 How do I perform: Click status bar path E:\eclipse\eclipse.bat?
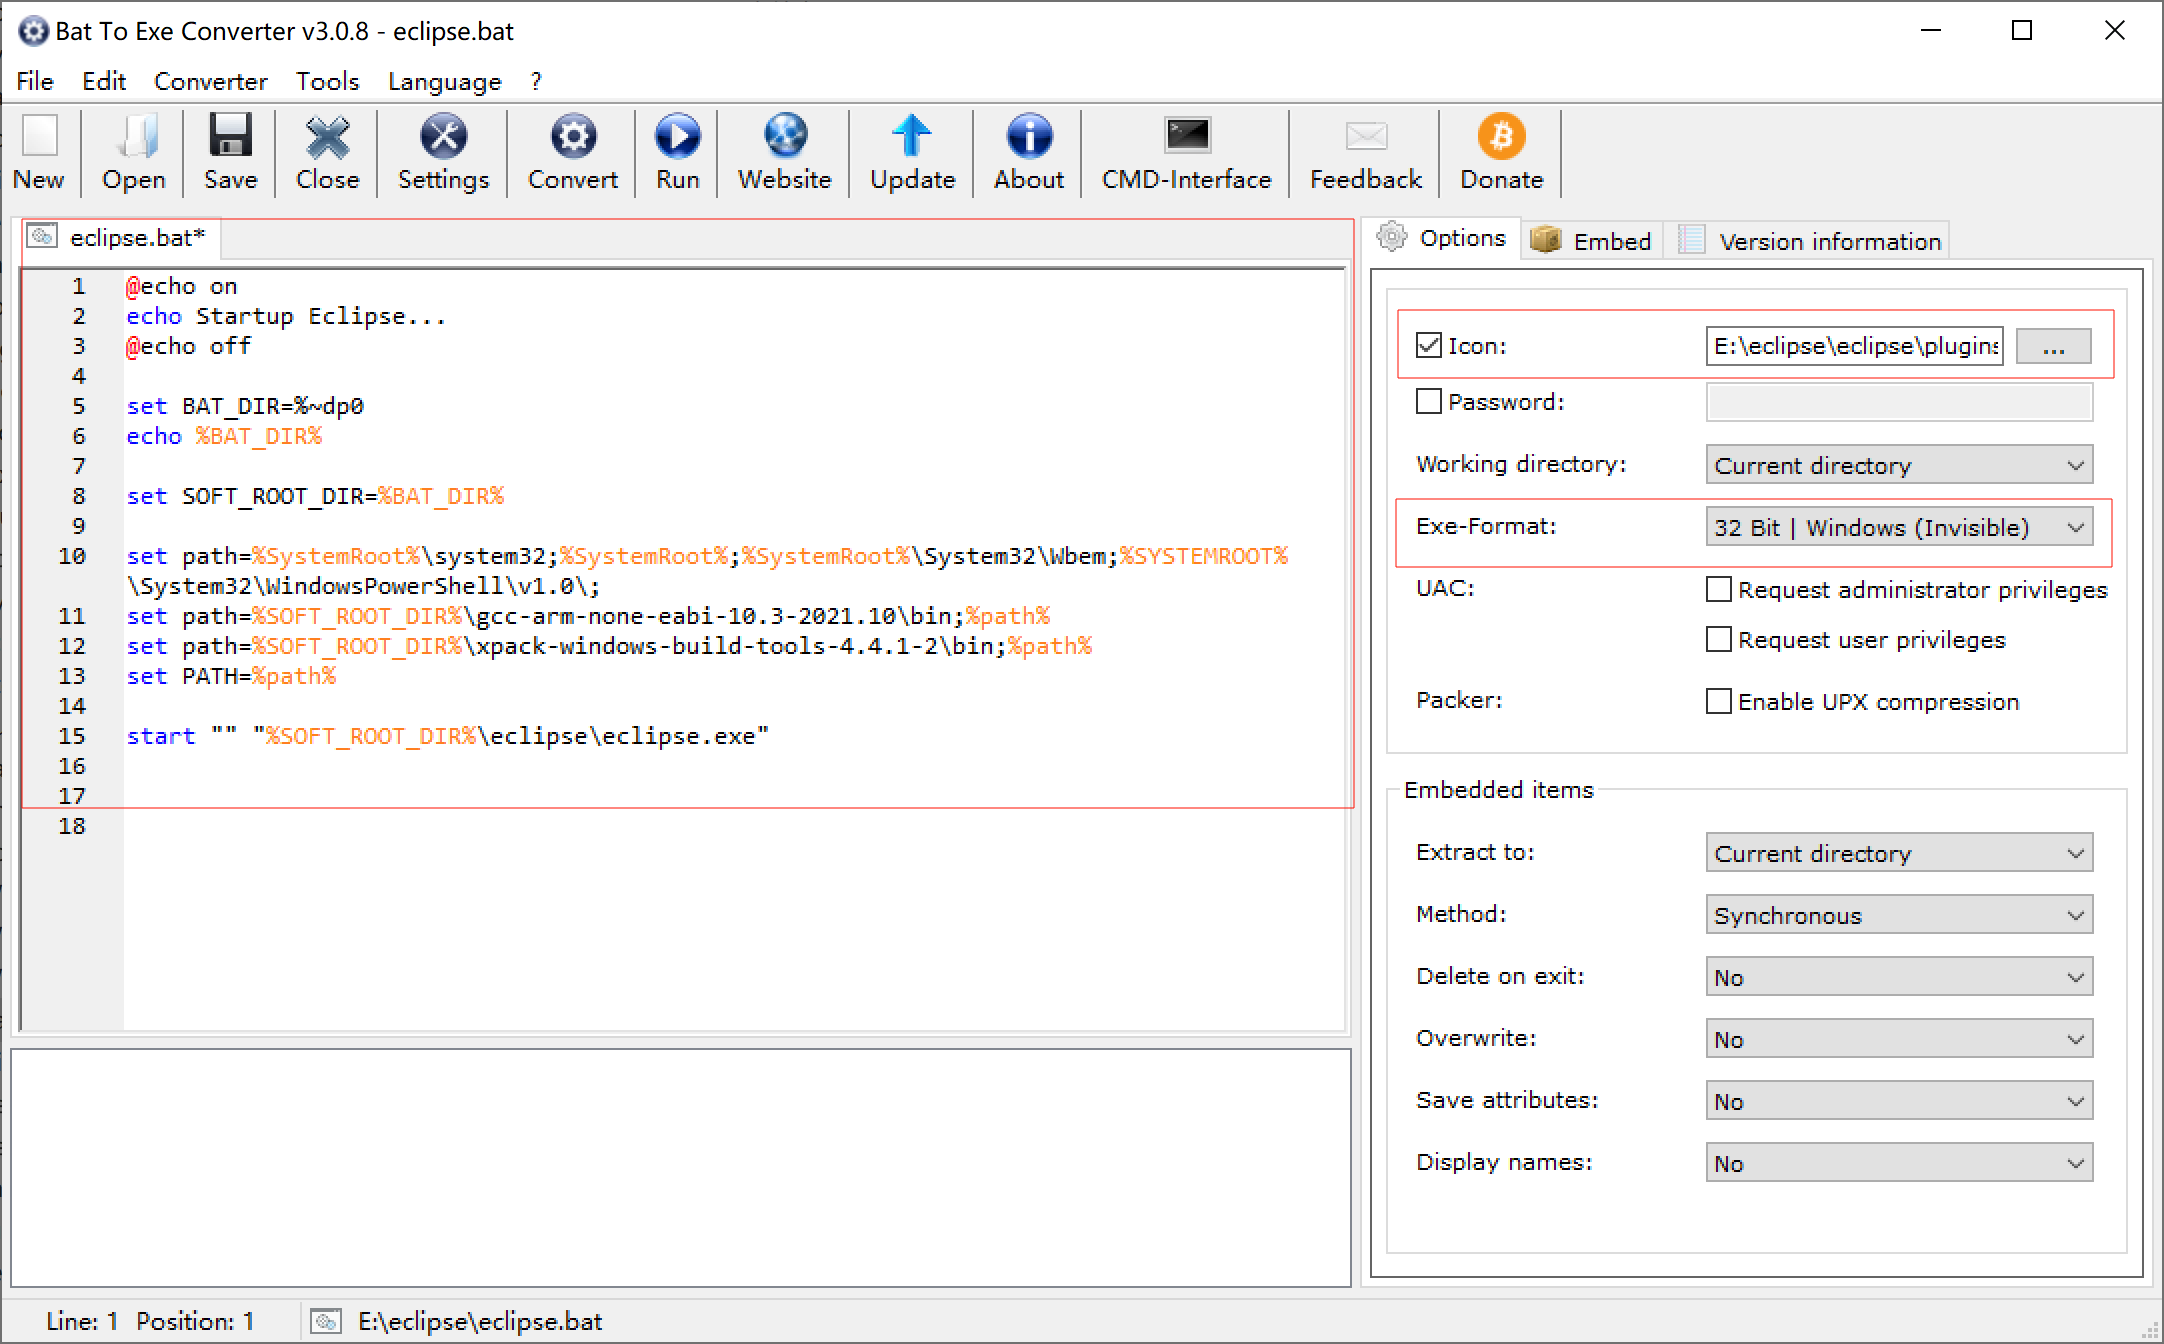pyautogui.click(x=480, y=1321)
